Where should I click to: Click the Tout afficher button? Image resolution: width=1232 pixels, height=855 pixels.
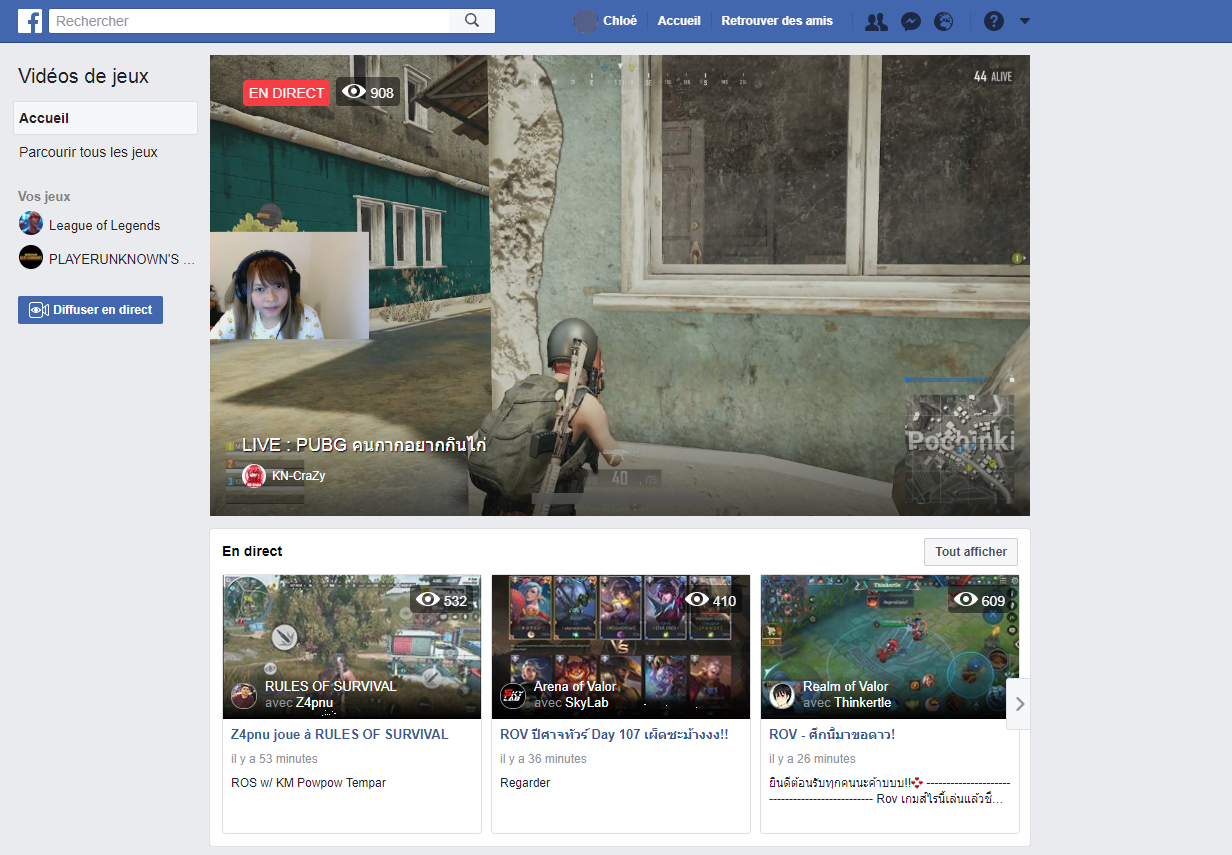tap(970, 552)
